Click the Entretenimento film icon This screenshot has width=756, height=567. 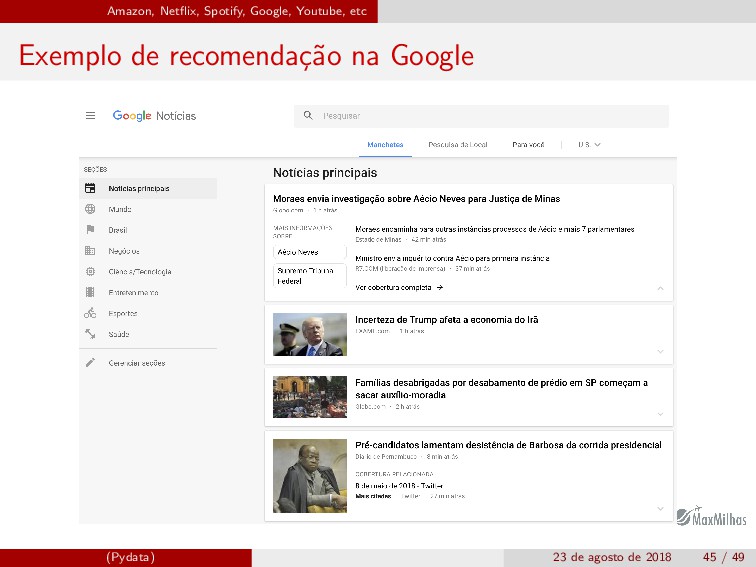(90, 292)
